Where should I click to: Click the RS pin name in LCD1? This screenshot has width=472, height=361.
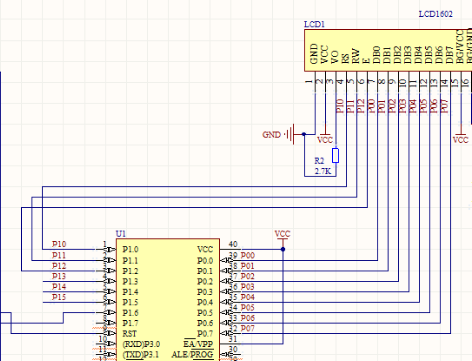pos(345,58)
